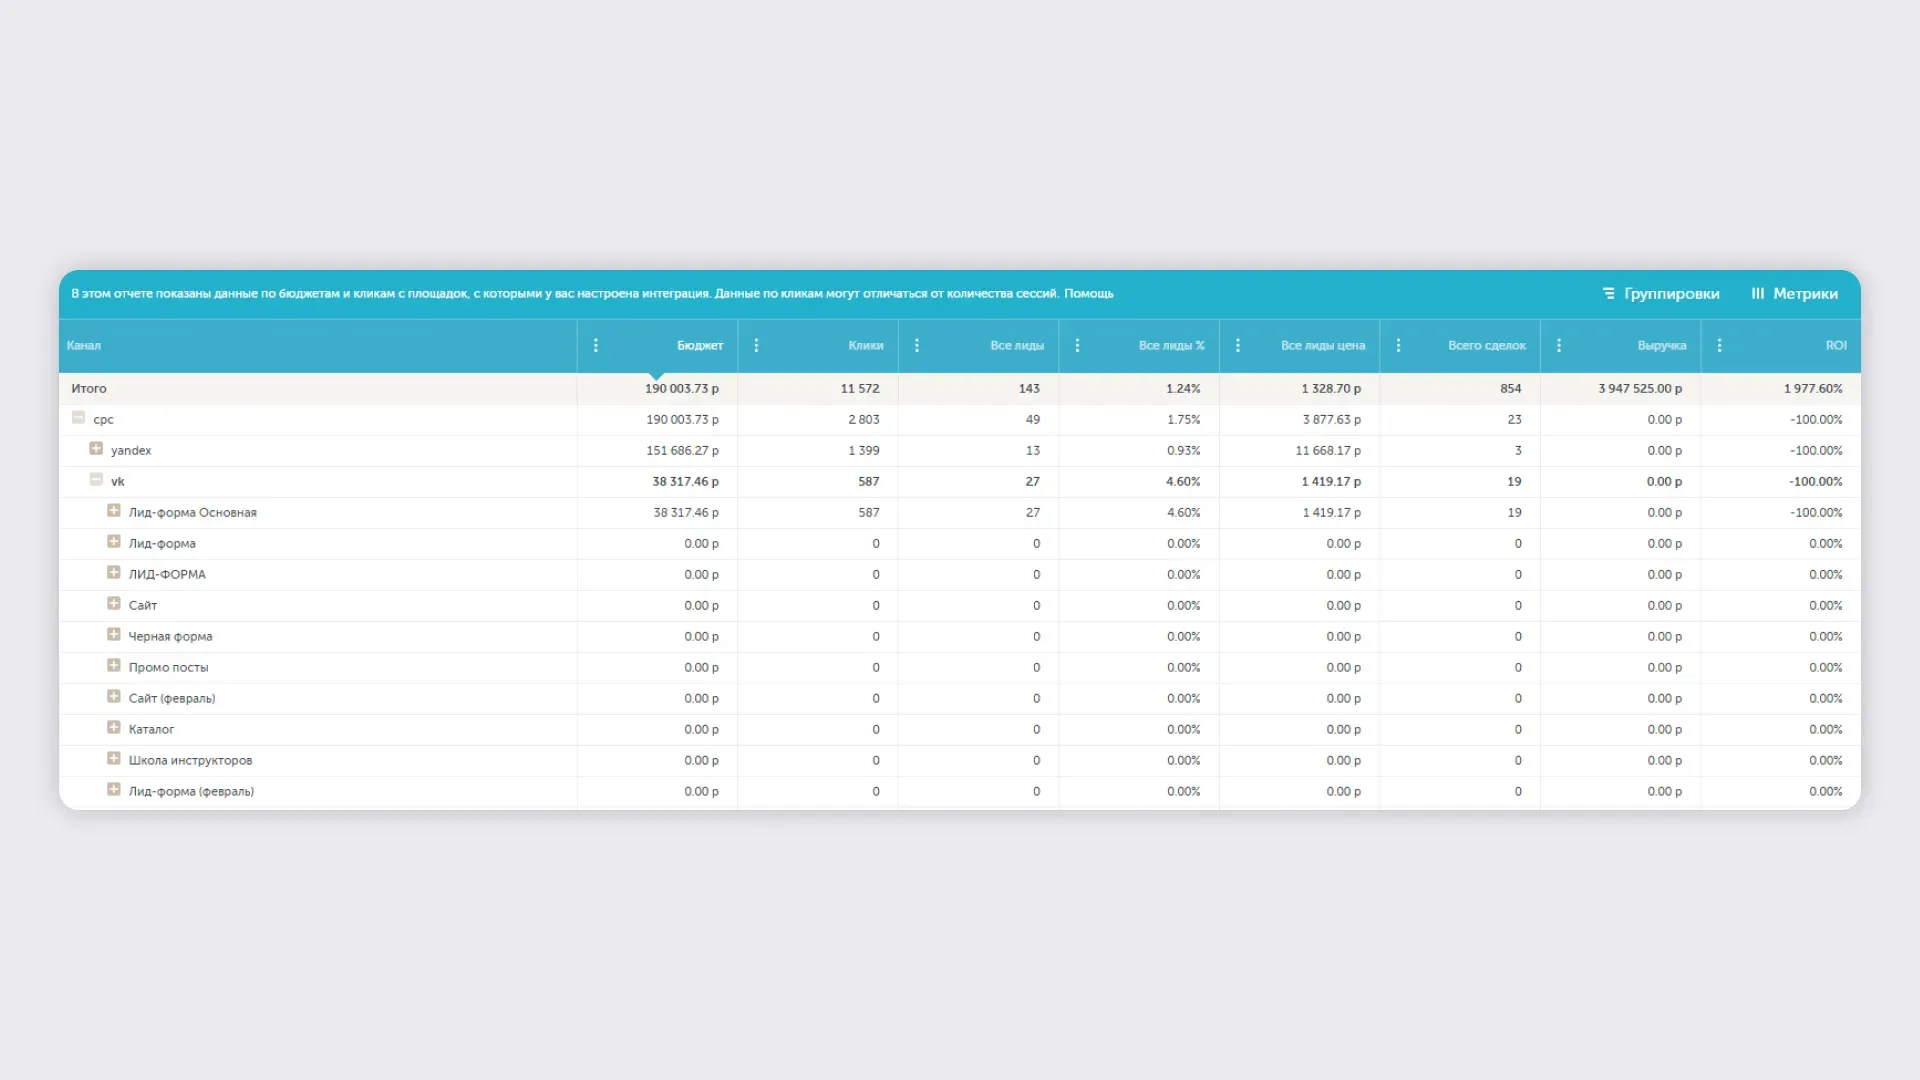Sort table by Бюджет column header

click(699, 345)
